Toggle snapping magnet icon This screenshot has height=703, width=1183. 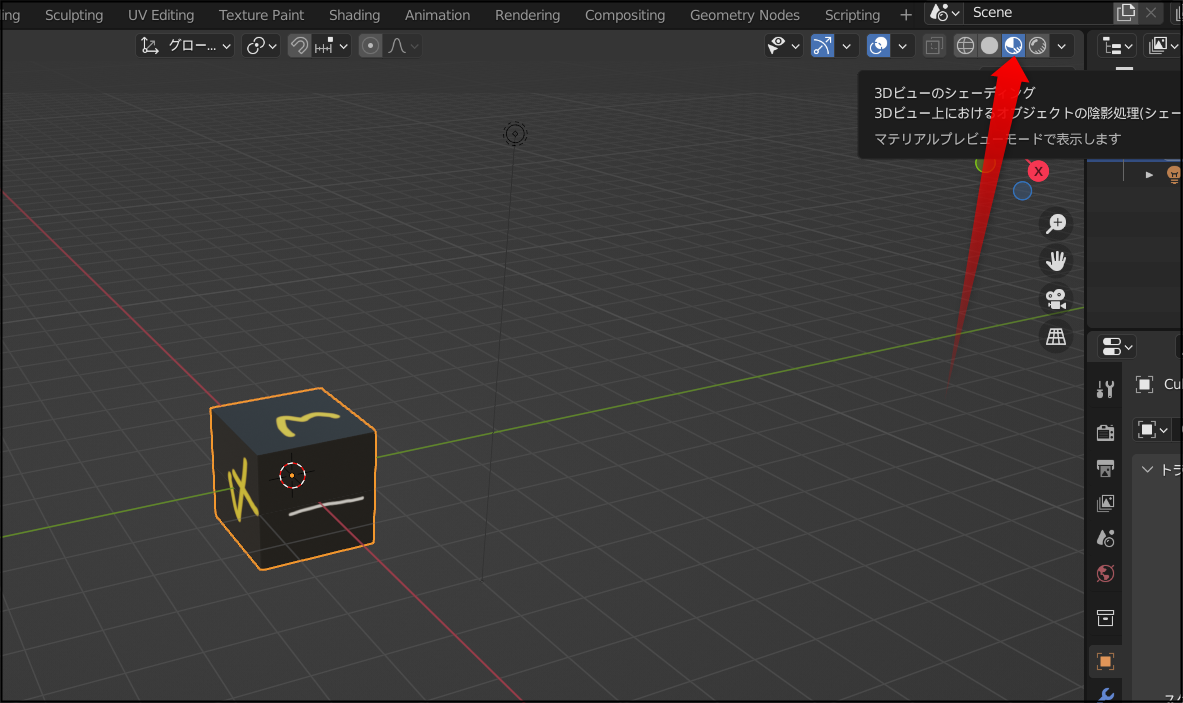tap(300, 46)
